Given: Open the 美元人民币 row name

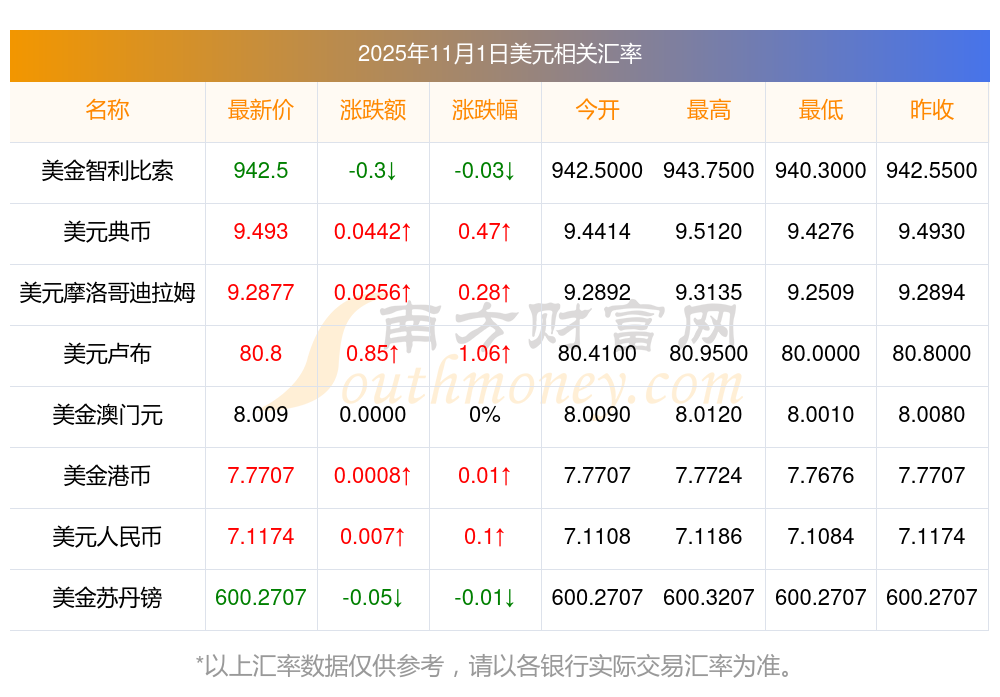Looking at the screenshot, I should (x=107, y=537).
